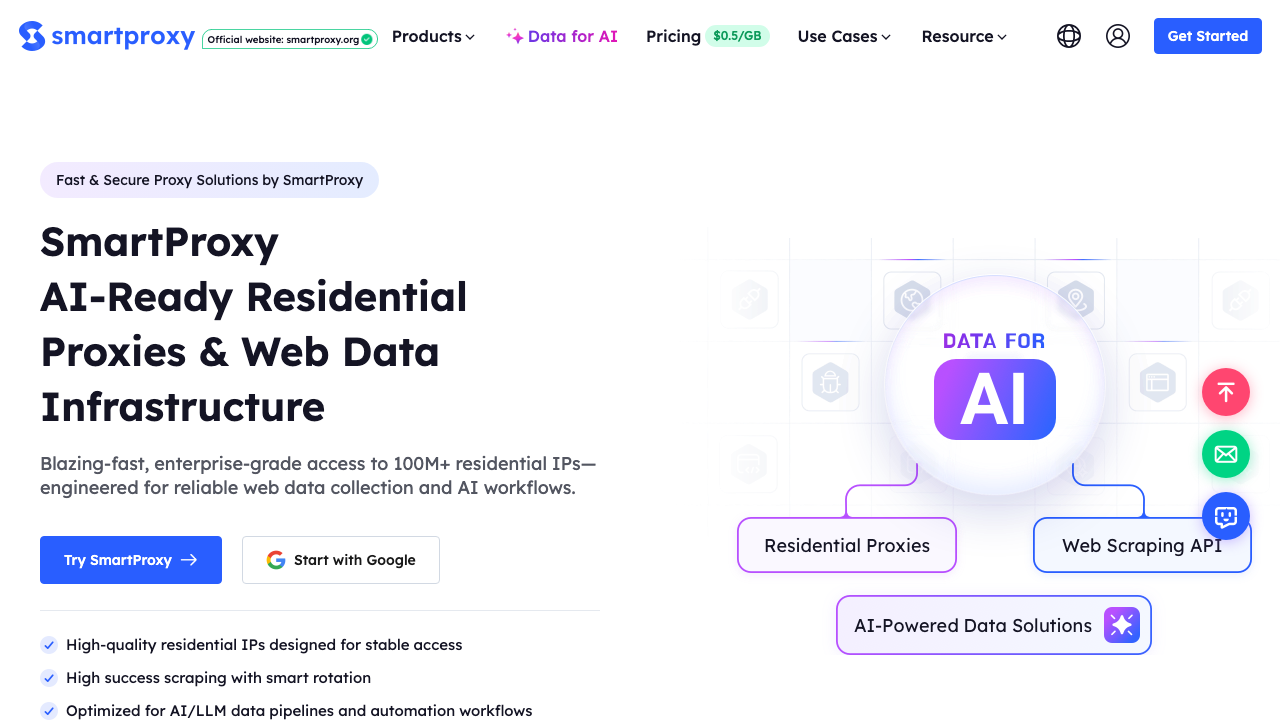Image resolution: width=1280 pixels, height=720 pixels.
Task: Click the green verified badge on official website
Action: pyautogui.click(x=367, y=40)
